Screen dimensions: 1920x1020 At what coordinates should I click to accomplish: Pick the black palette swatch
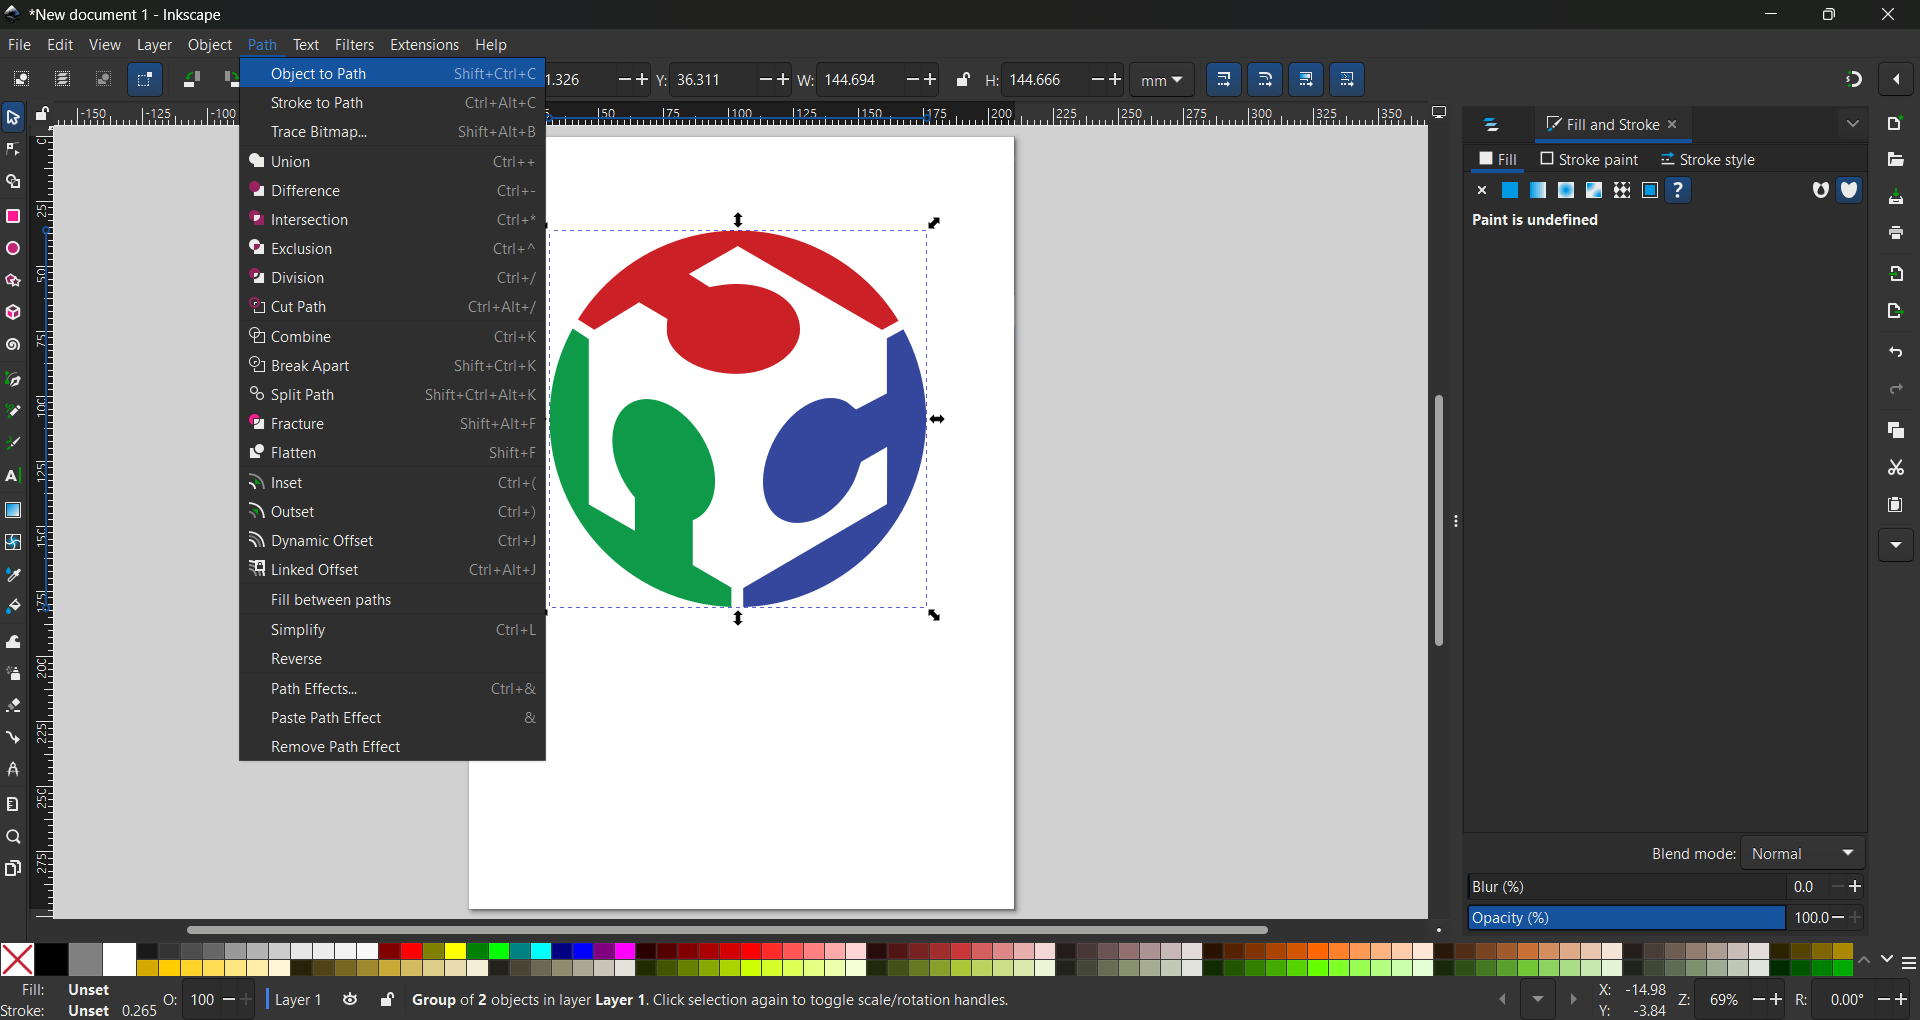click(51, 959)
